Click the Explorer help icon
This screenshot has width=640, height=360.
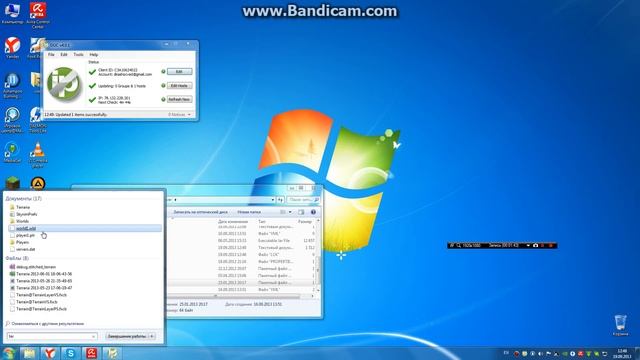tap(313, 212)
